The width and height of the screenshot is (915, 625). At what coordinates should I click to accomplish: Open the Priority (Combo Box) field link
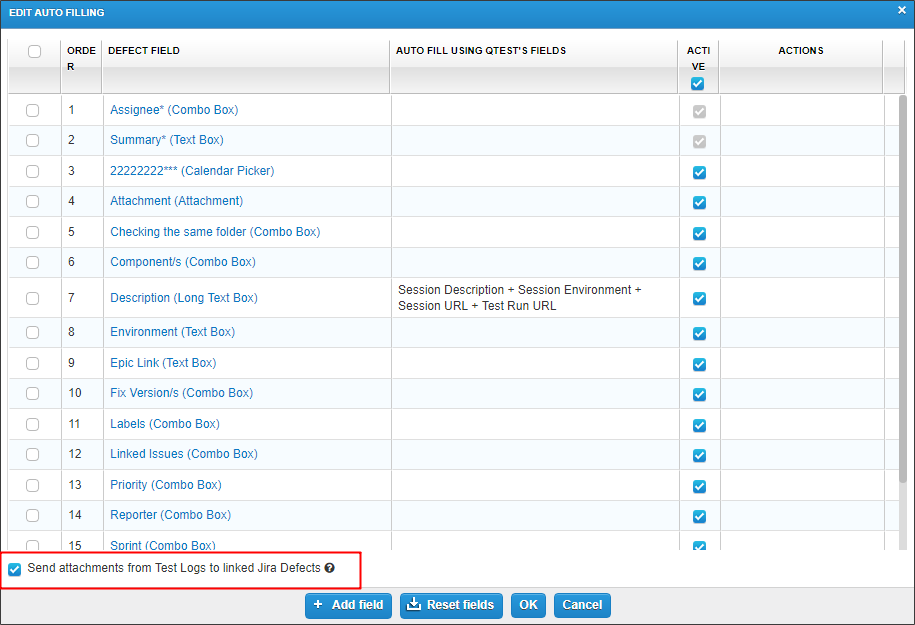pyautogui.click(x=165, y=485)
